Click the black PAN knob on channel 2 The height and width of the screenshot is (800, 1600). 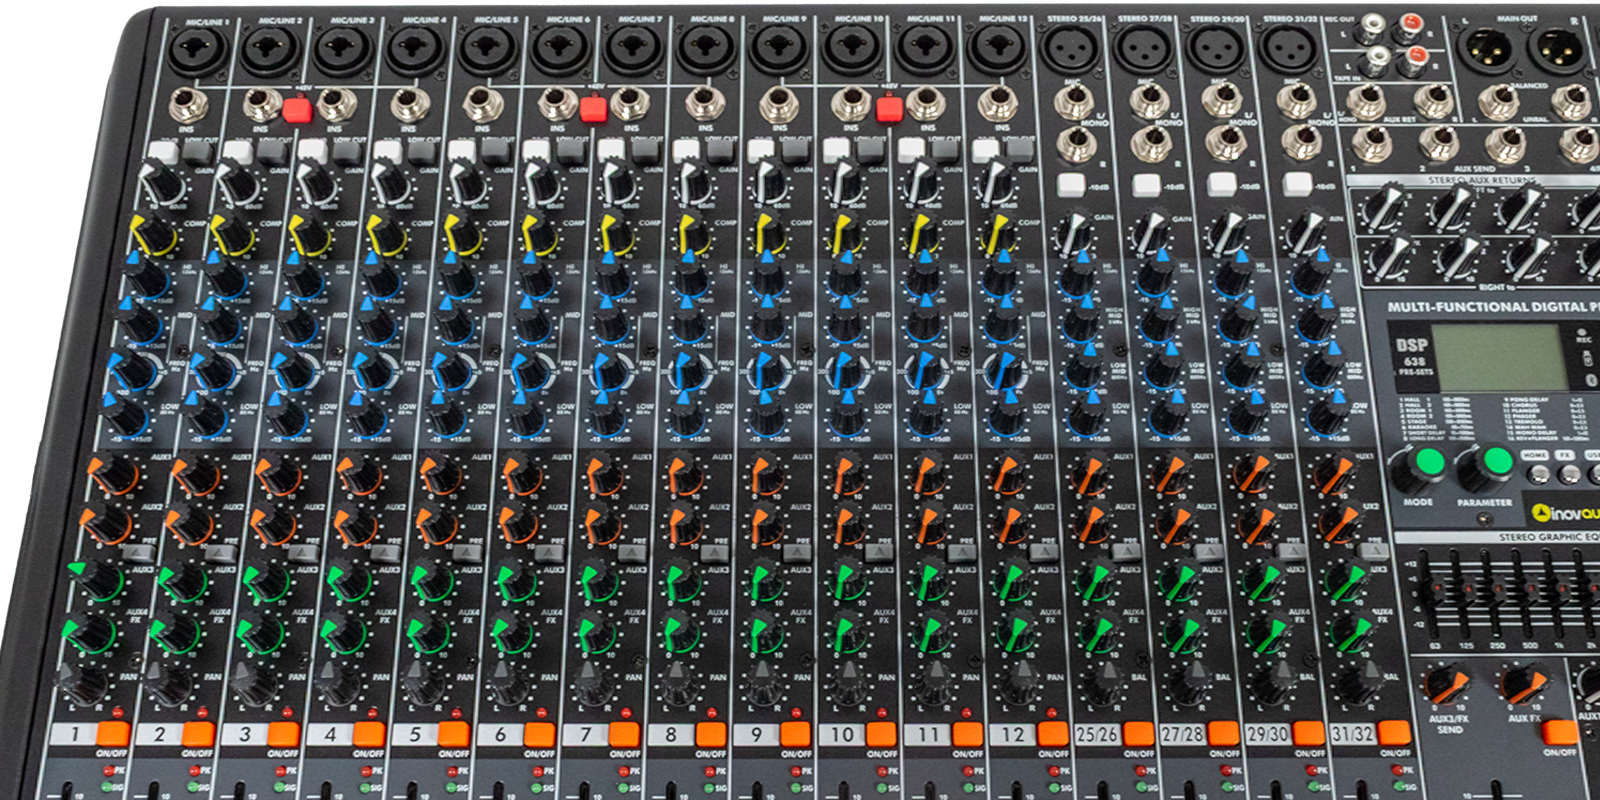click(x=168, y=686)
